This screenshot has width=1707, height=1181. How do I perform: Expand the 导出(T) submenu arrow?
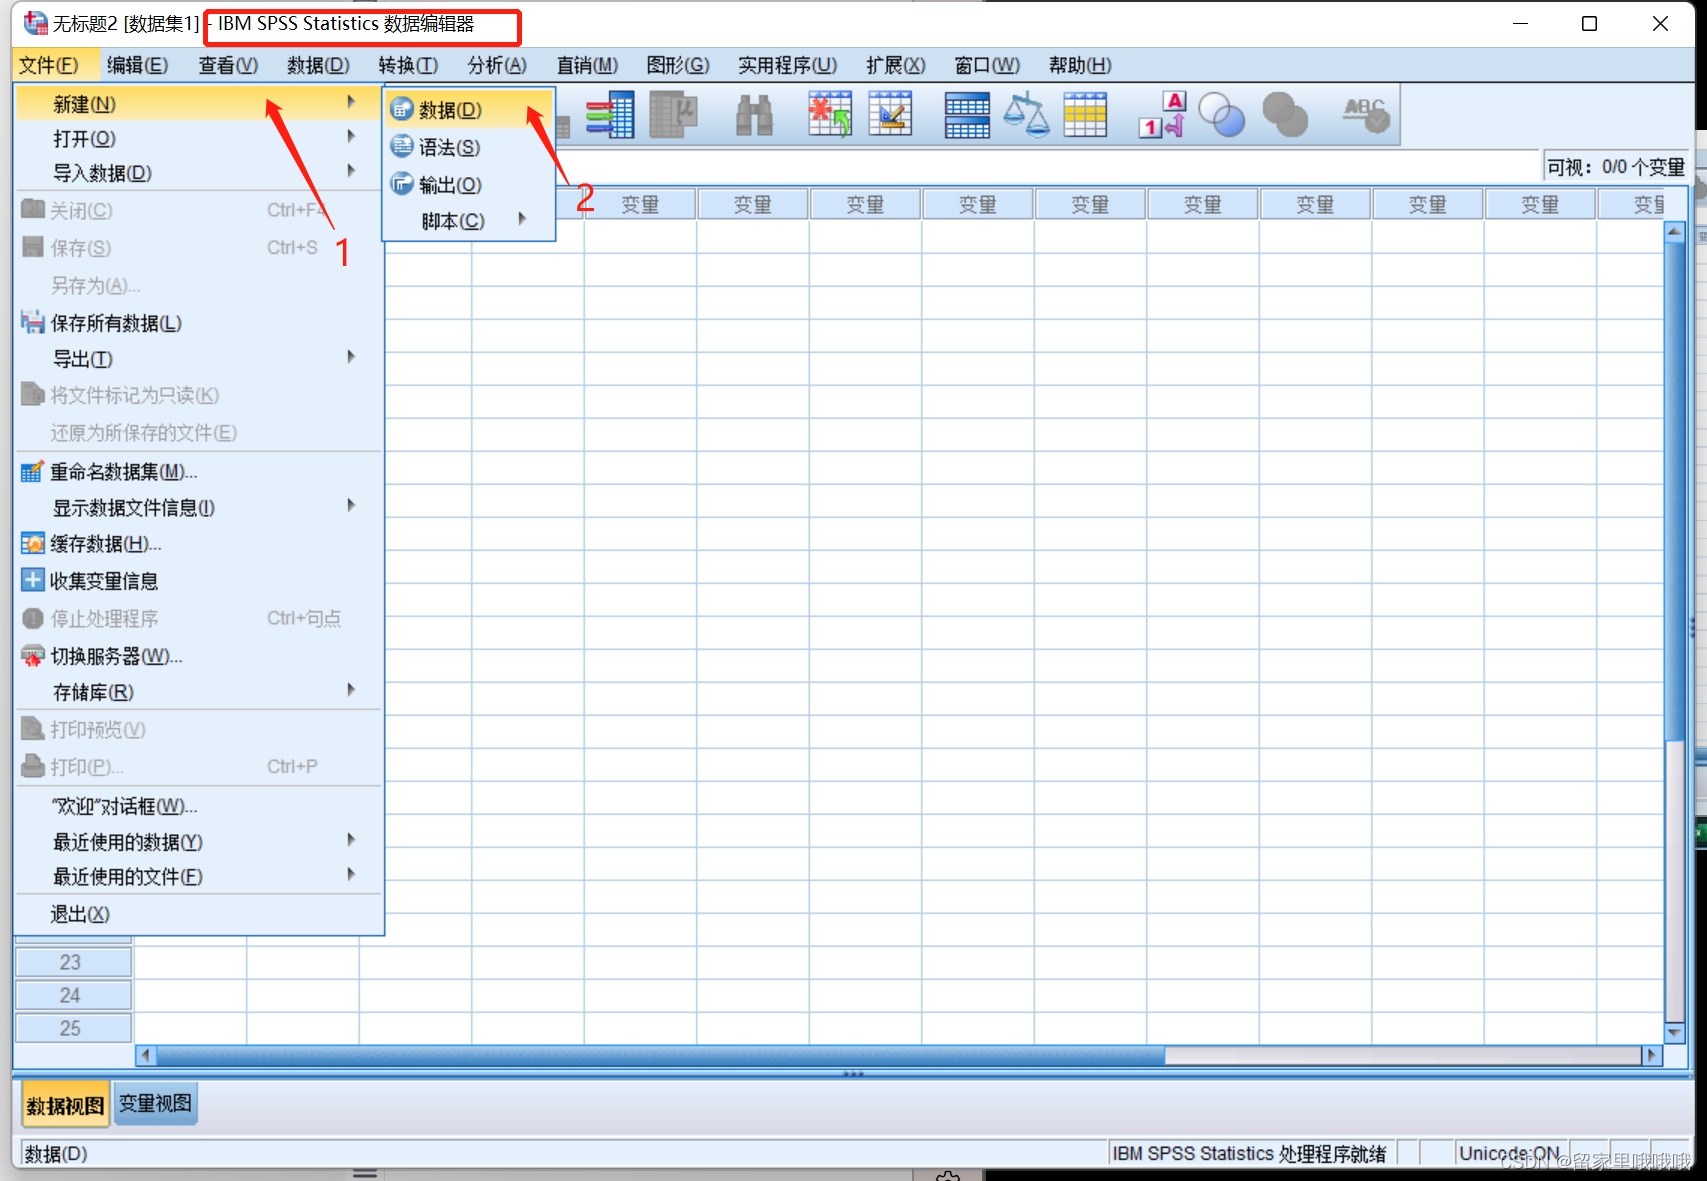pos(351,357)
